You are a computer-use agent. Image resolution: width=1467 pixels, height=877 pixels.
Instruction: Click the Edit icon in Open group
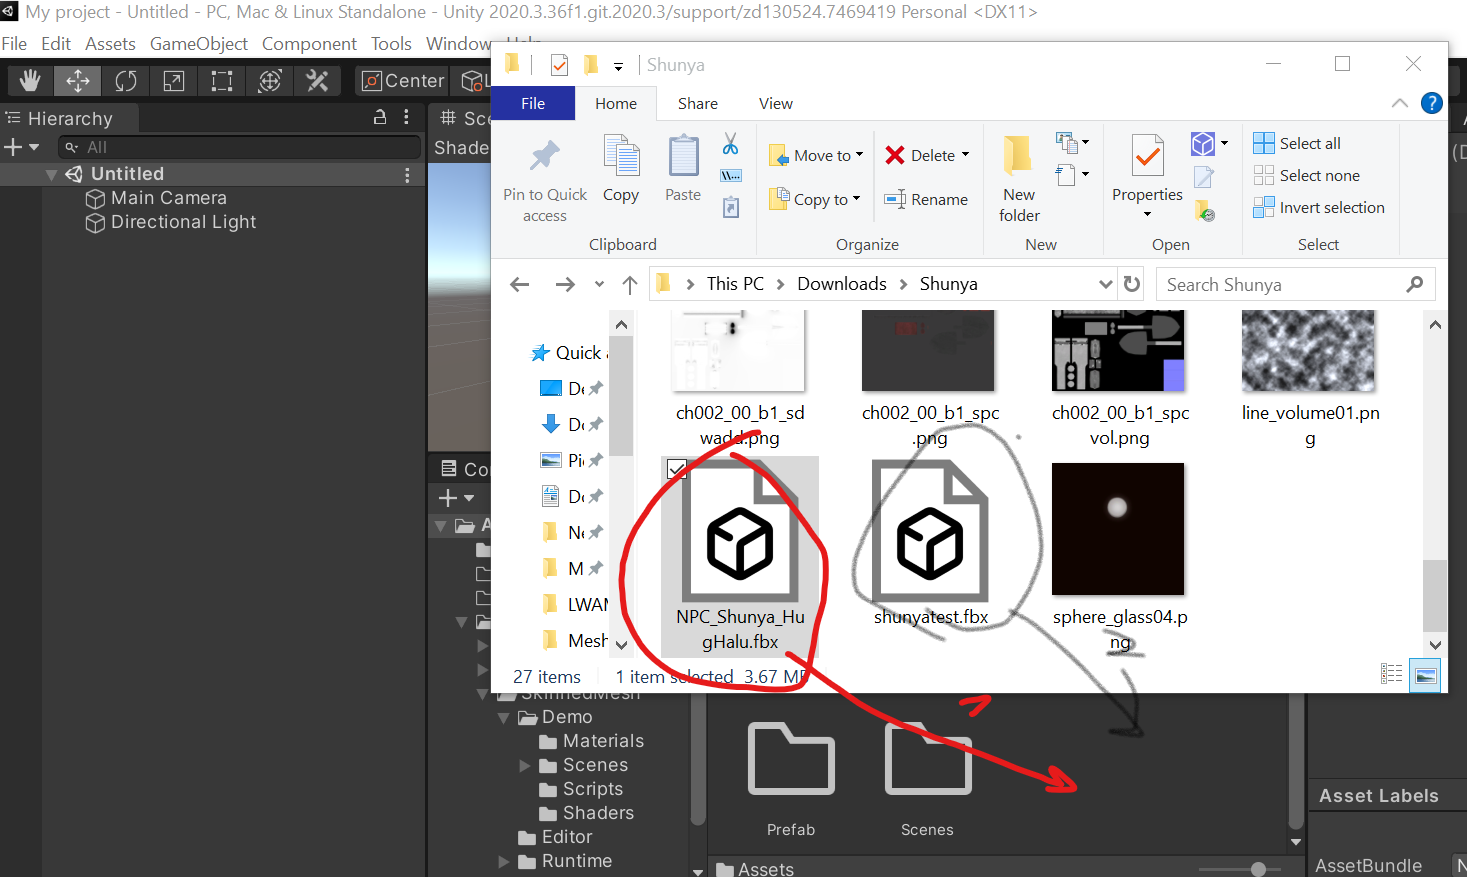1204,177
